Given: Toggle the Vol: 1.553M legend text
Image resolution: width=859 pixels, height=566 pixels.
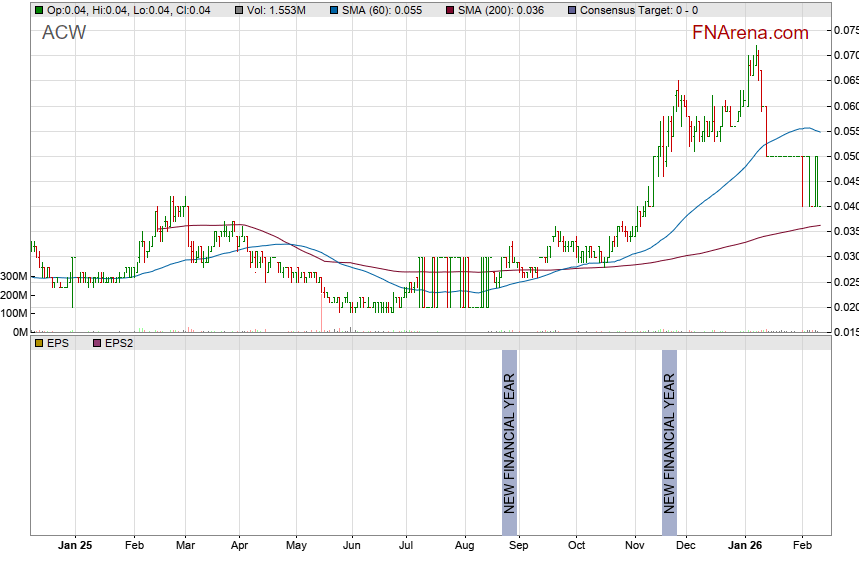Looking at the screenshot, I should tap(277, 10).
